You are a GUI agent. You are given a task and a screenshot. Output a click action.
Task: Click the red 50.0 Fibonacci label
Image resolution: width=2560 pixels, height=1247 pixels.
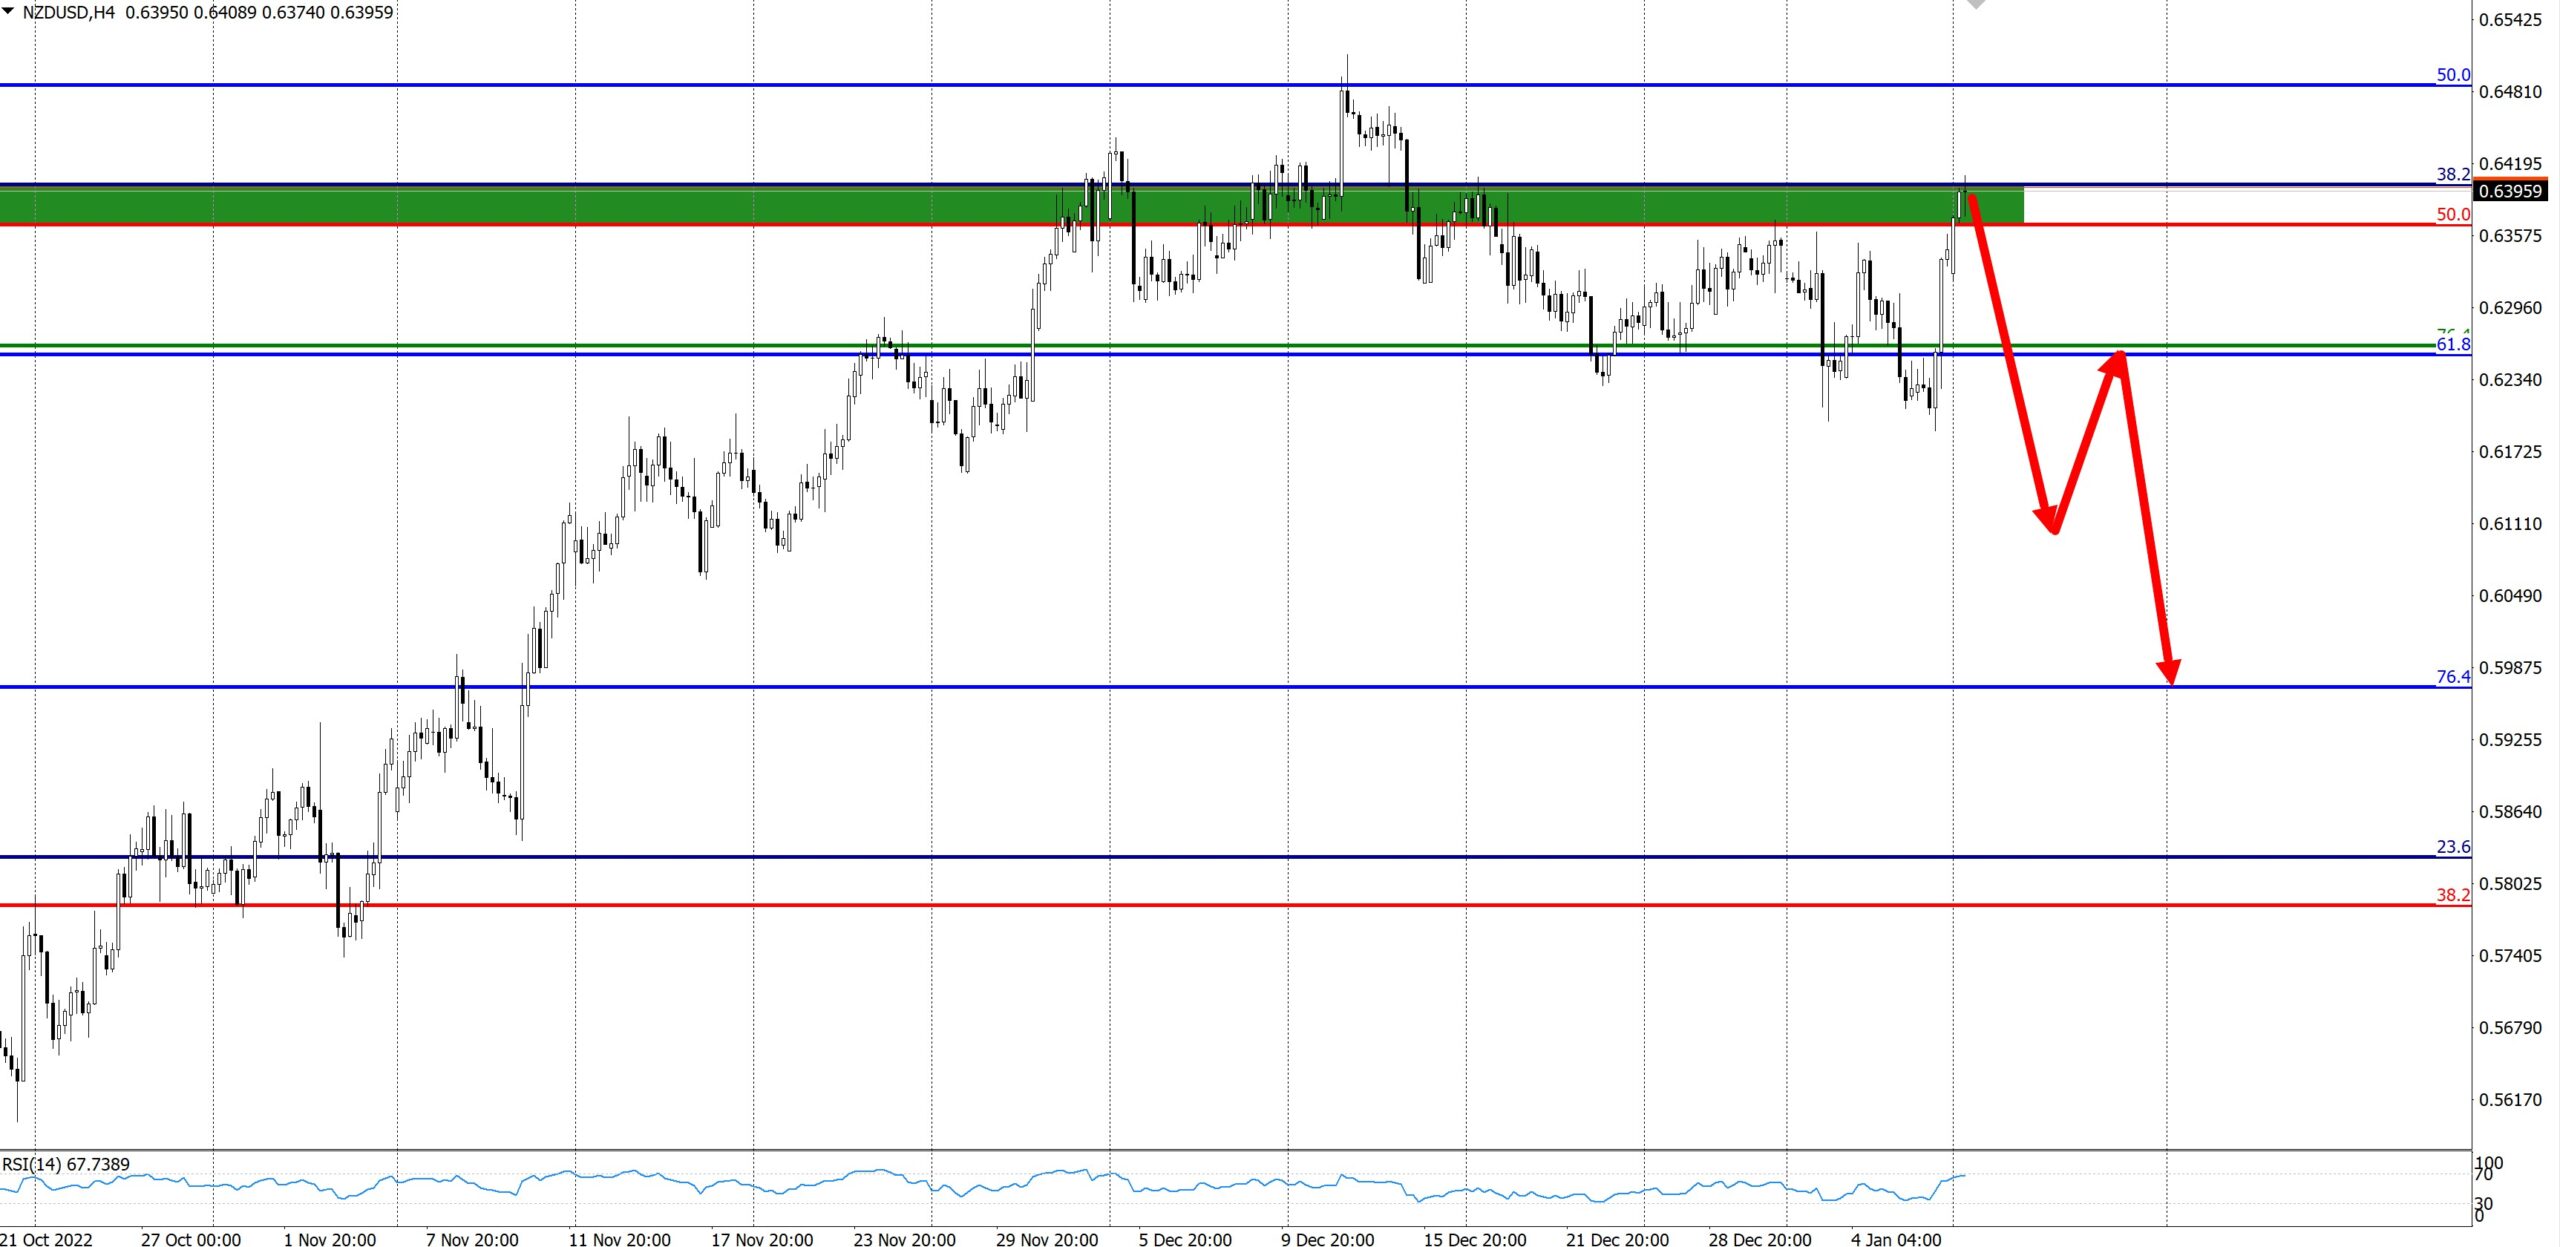pos(2452,214)
